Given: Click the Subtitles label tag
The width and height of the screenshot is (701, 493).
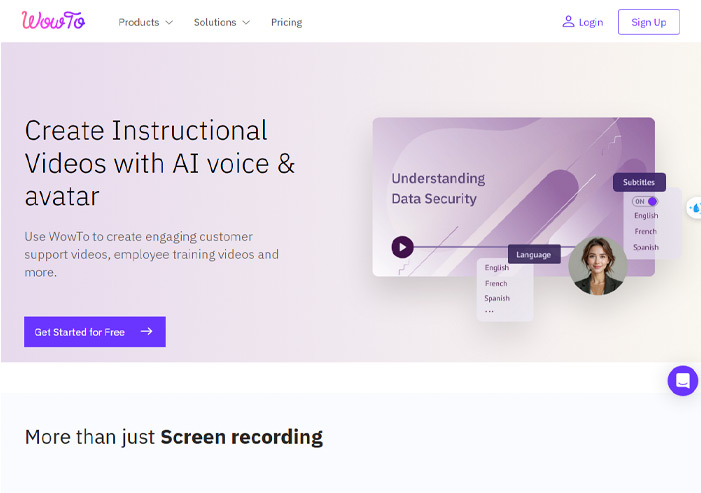Looking at the screenshot, I should tap(639, 182).
